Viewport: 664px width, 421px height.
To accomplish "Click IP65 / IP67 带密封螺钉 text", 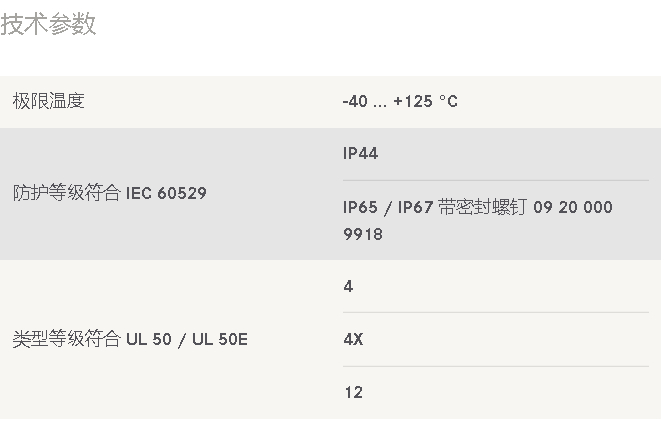I will tap(435, 208).
